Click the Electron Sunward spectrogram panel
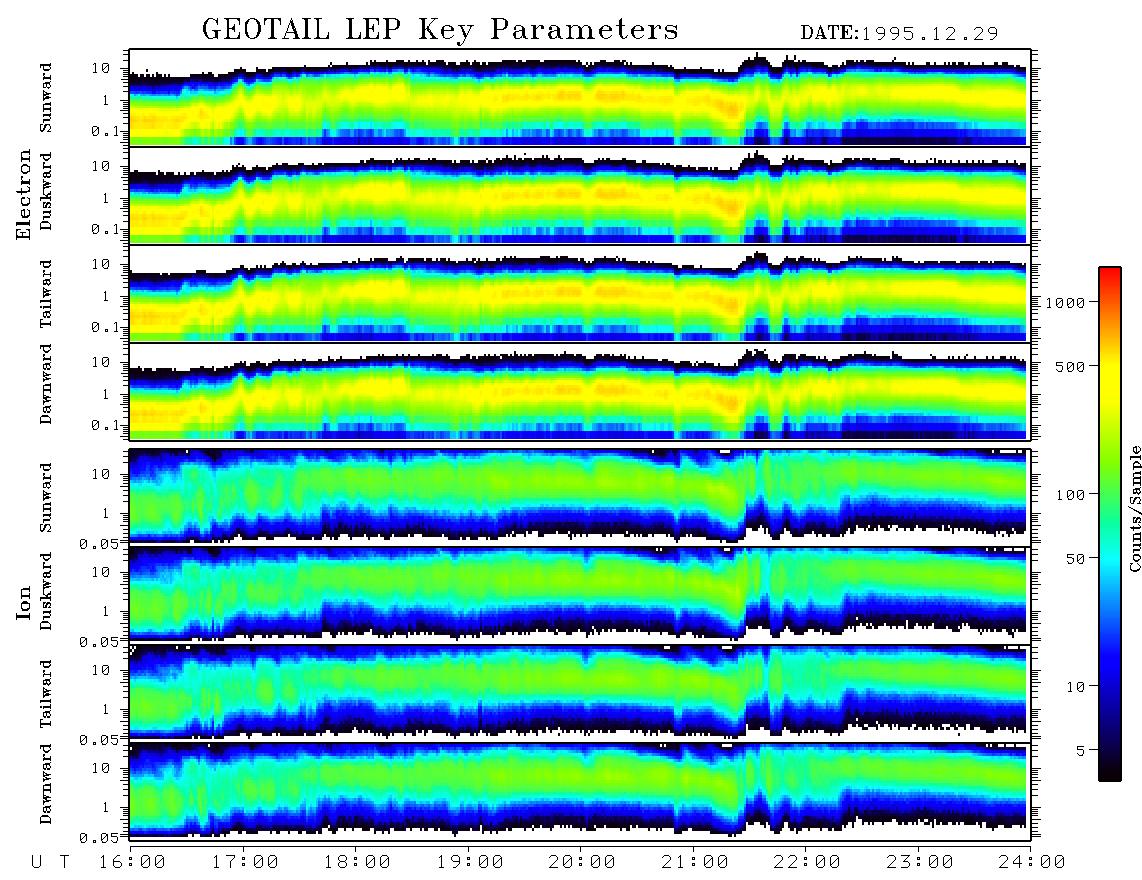The image size is (1142, 880). [580, 98]
